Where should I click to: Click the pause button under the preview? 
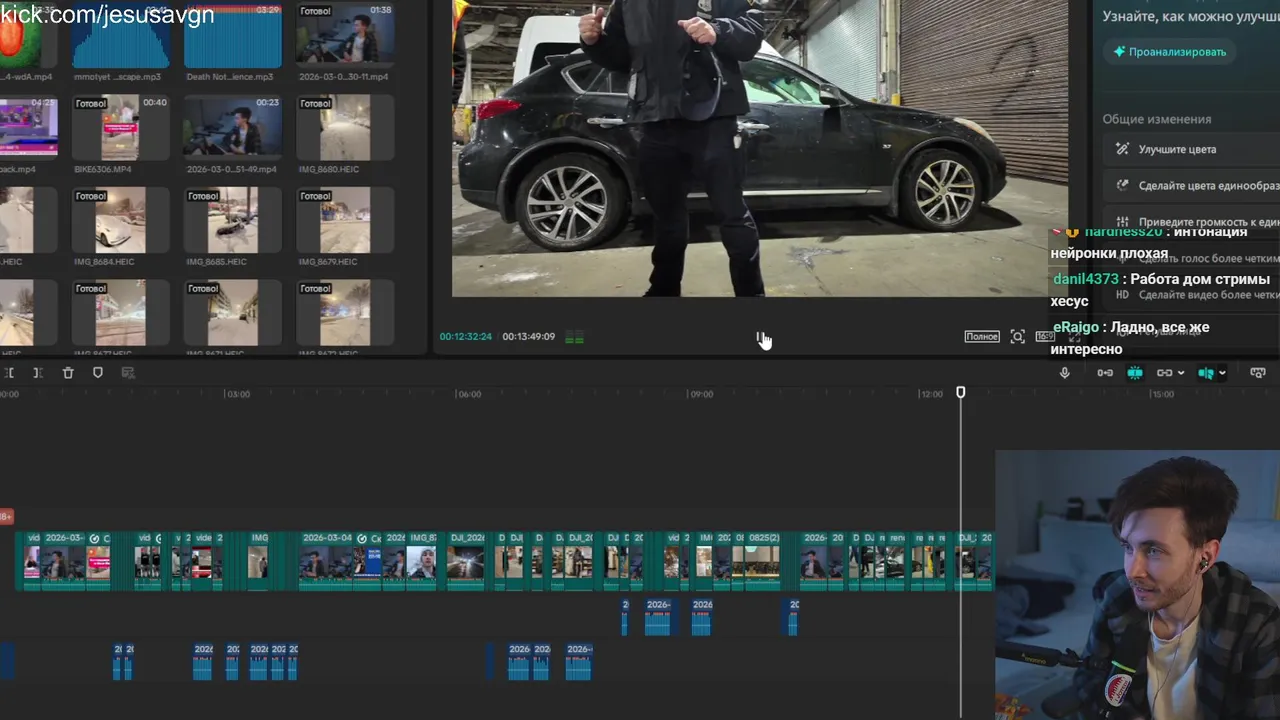click(760, 337)
